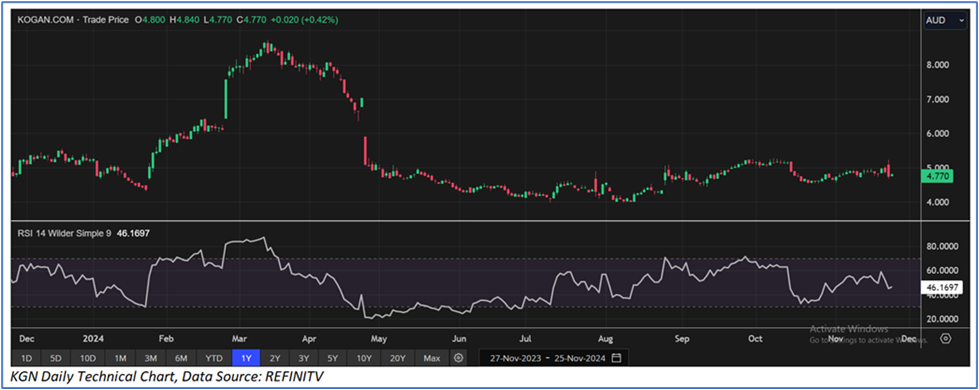Click the Feb label on time axis
This screenshot has height=390, width=979.
pos(166,339)
